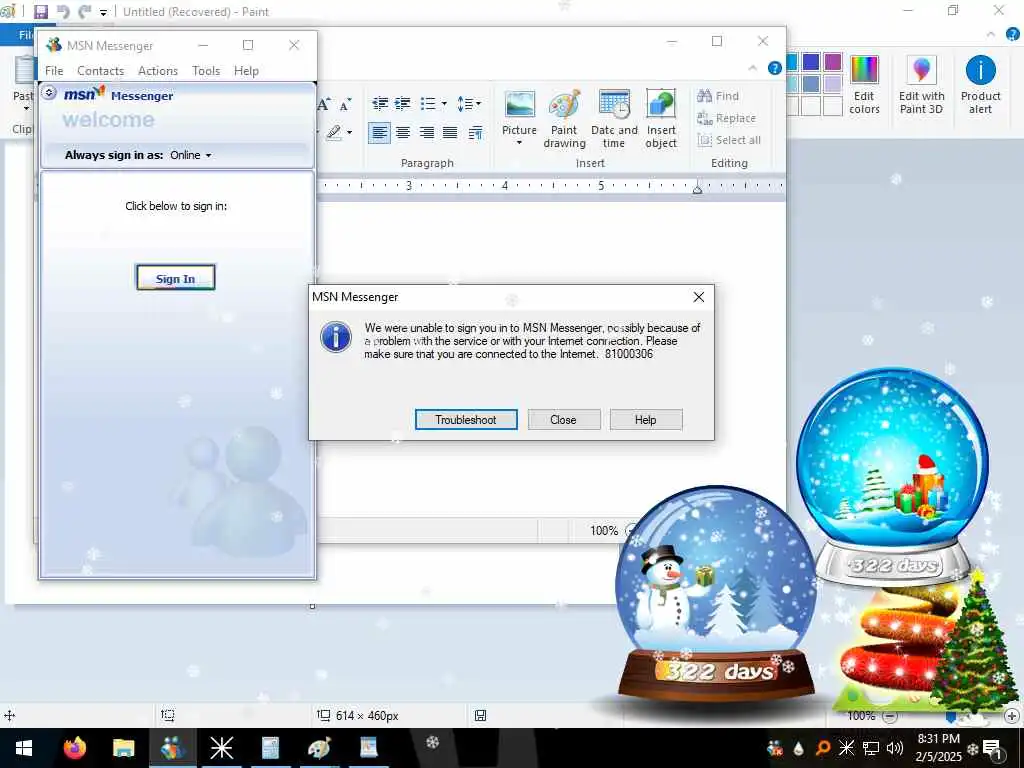Click the Help button in the error dialog
The height and width of the screenshot is (768, 1024).
(x=645, y=420)
